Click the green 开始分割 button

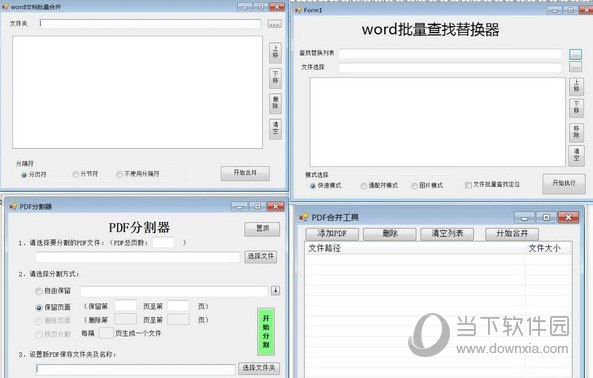(x=266, y=332)
